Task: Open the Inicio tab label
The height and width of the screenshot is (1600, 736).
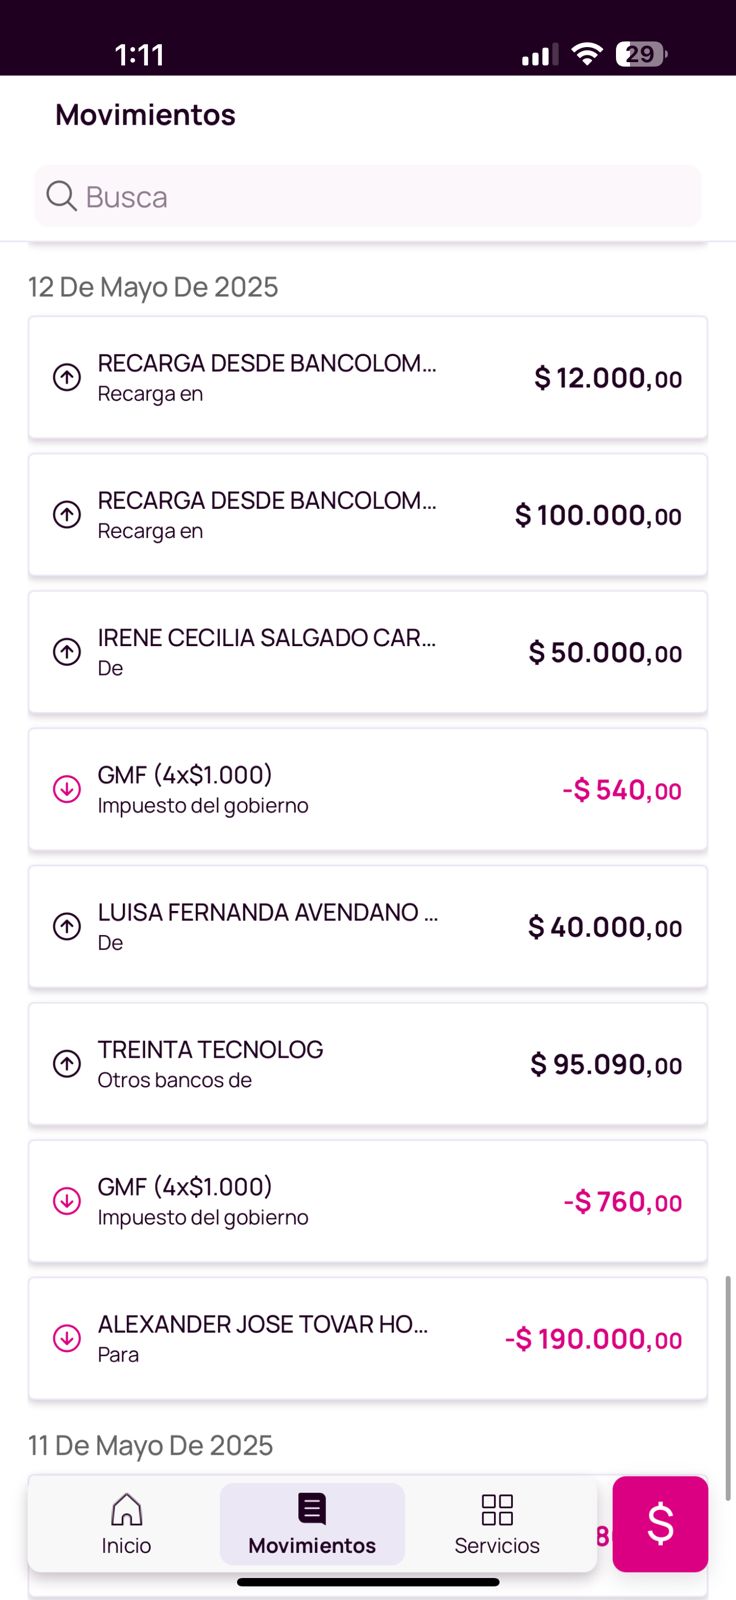Action: 126,1546
